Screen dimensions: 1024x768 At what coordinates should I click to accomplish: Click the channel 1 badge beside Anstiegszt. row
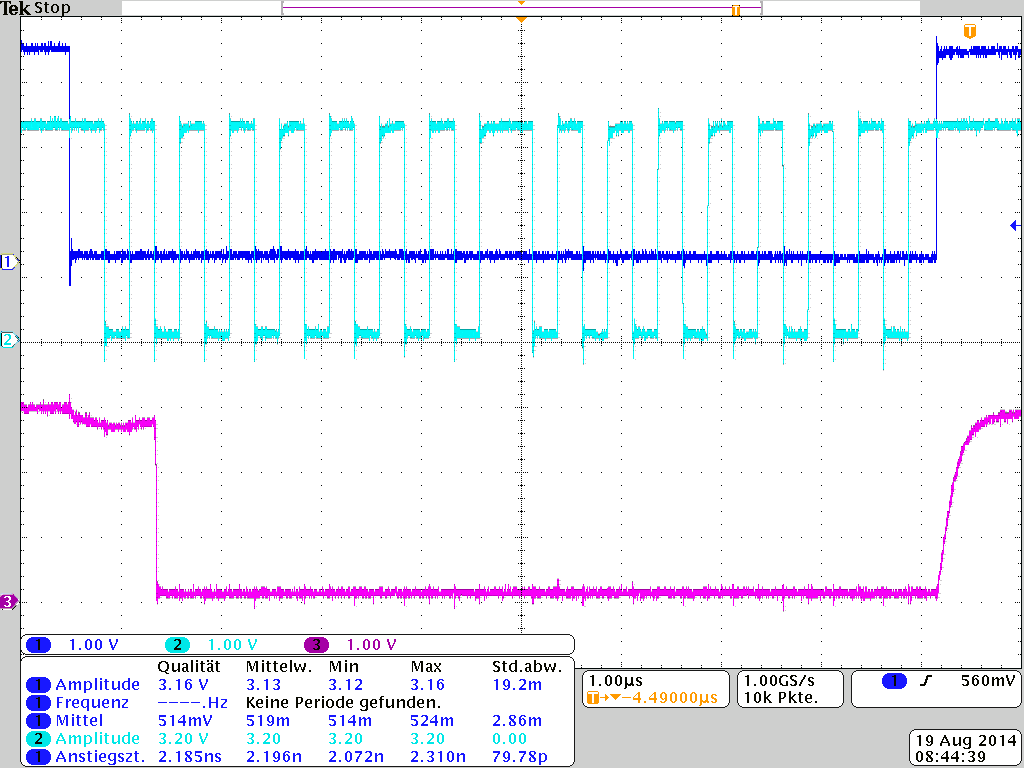[x=39, y=757]
